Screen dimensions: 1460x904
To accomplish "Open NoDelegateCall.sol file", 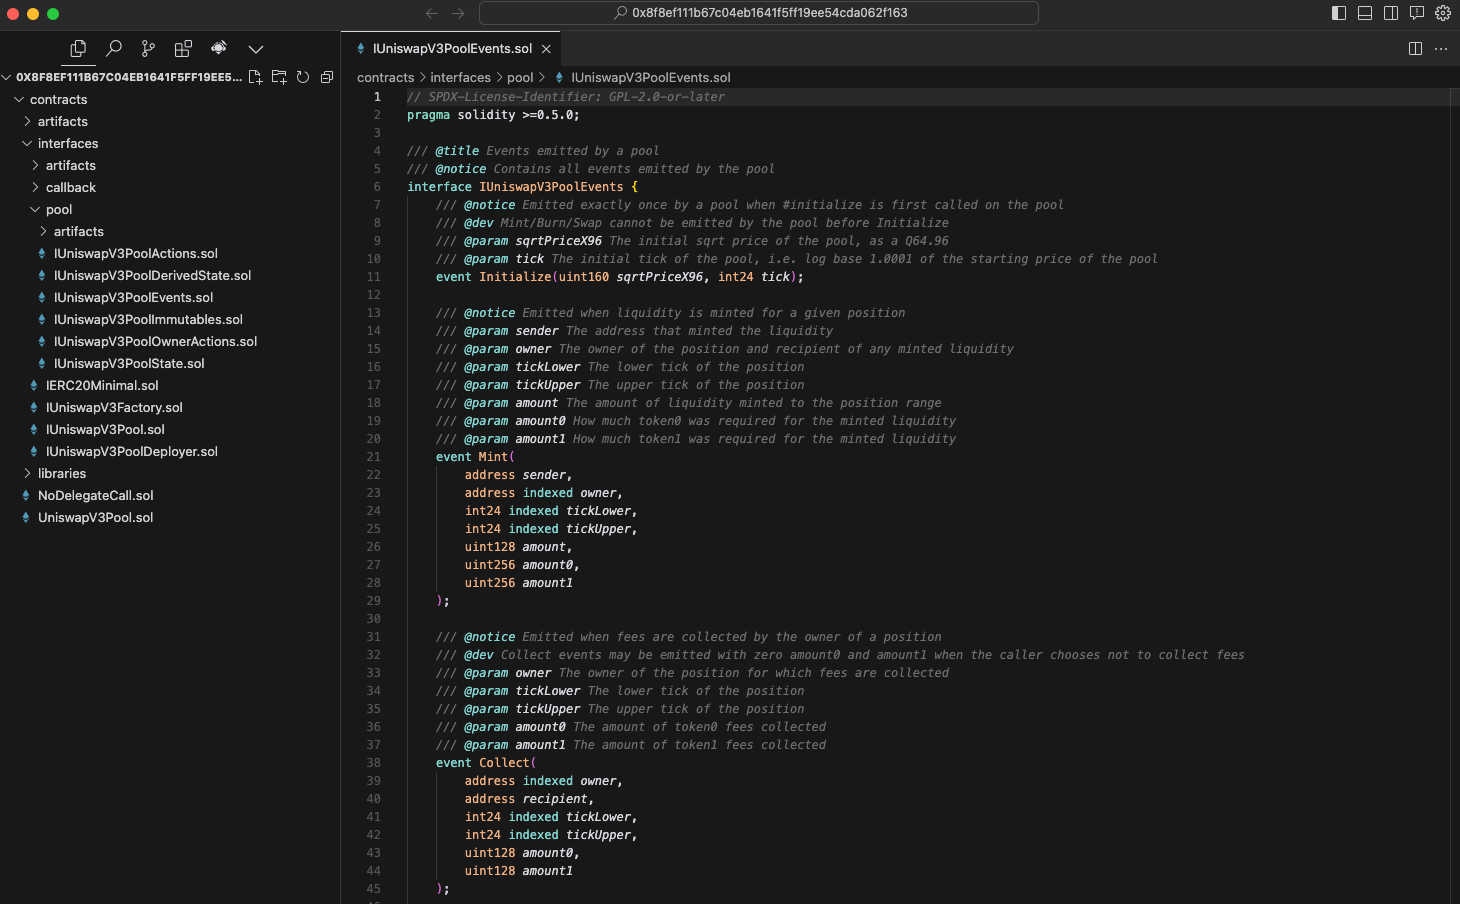I will point(96,495).
